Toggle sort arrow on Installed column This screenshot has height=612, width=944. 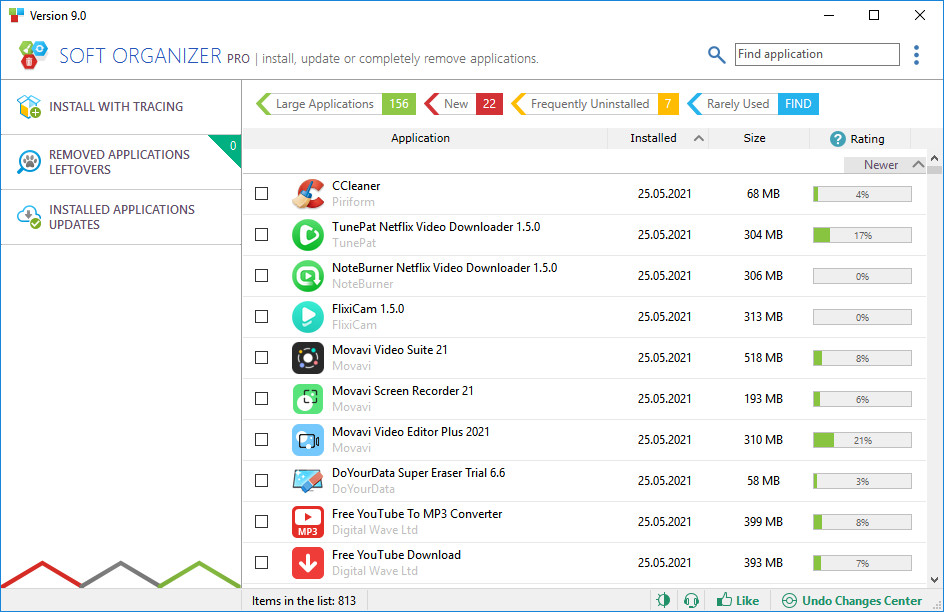[698, 138]
